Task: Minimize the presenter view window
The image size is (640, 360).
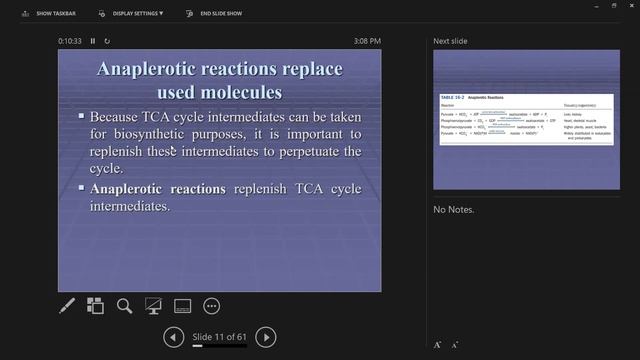Action: pyautogui.click(x=596, y=6)
